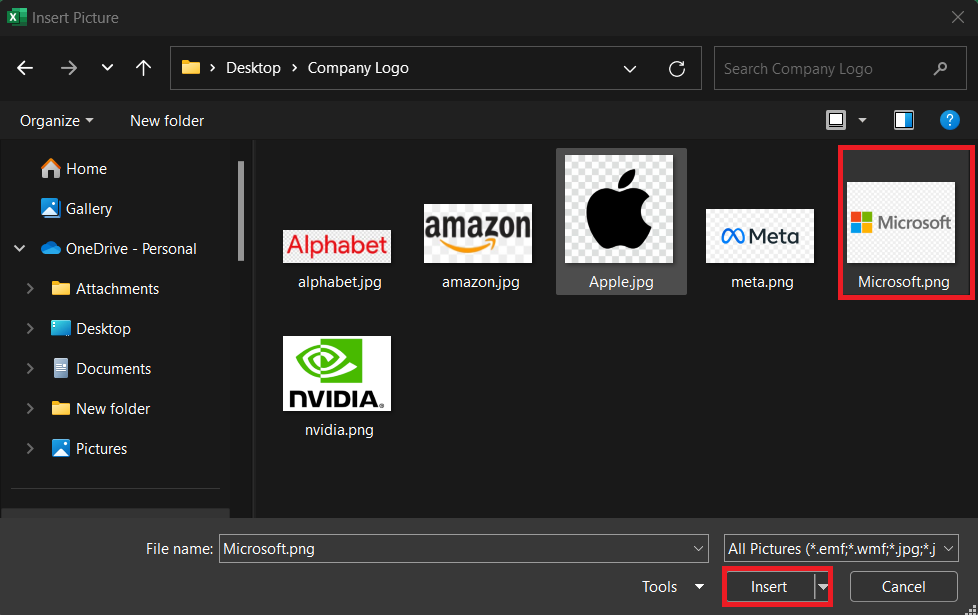Click the Cancel button
The image size is (978, 615).
pyautogui.click(x=903, y=586)
